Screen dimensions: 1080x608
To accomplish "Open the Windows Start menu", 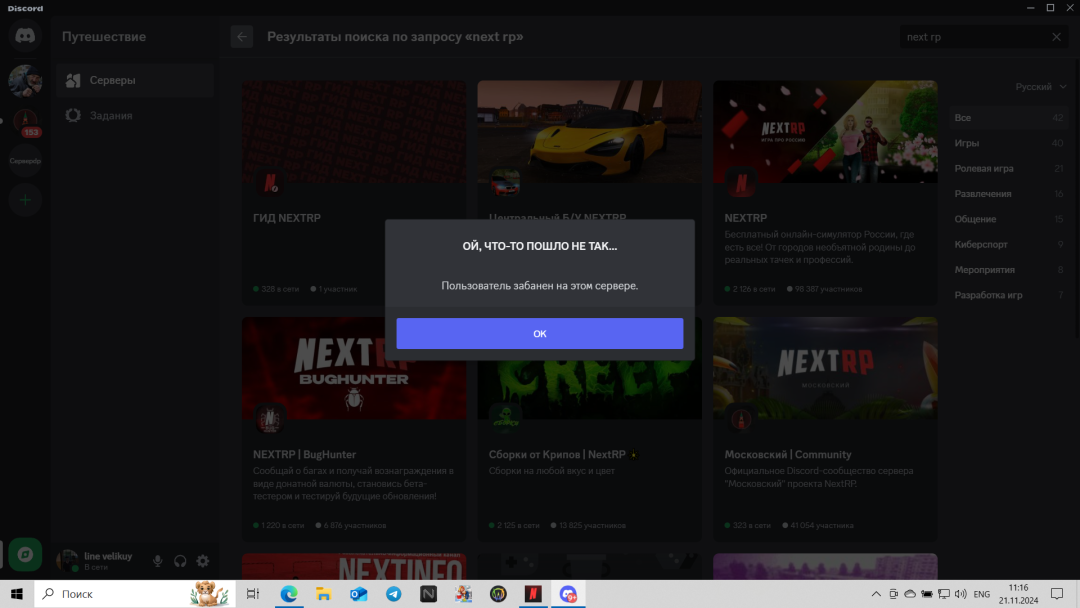I will click(x=17, y=594).
